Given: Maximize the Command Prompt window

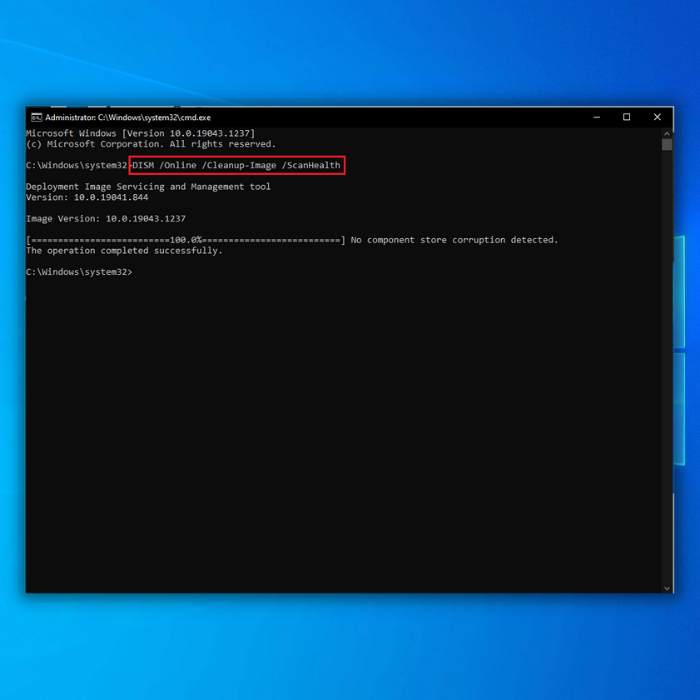Looking at the screenshot, I should click(626, 117).
